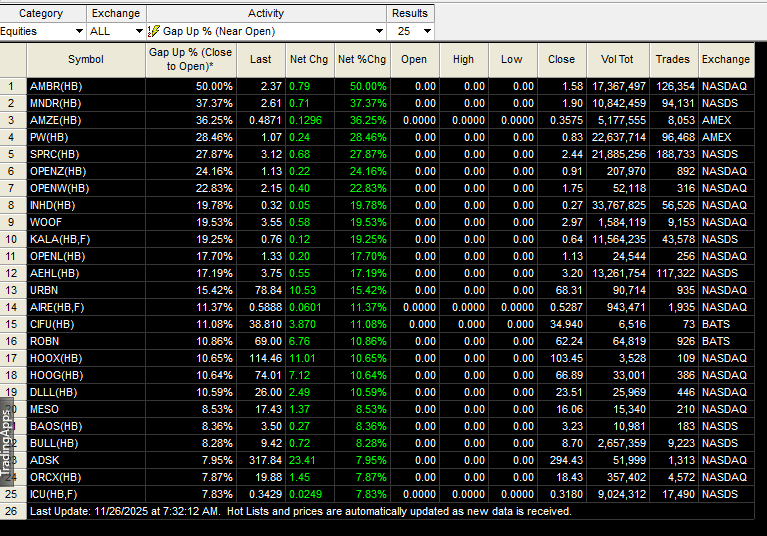Click the lightning icon beside Gap Up %
The height and width of the screenshot is (536, 767).
click(x=154, y=31)
